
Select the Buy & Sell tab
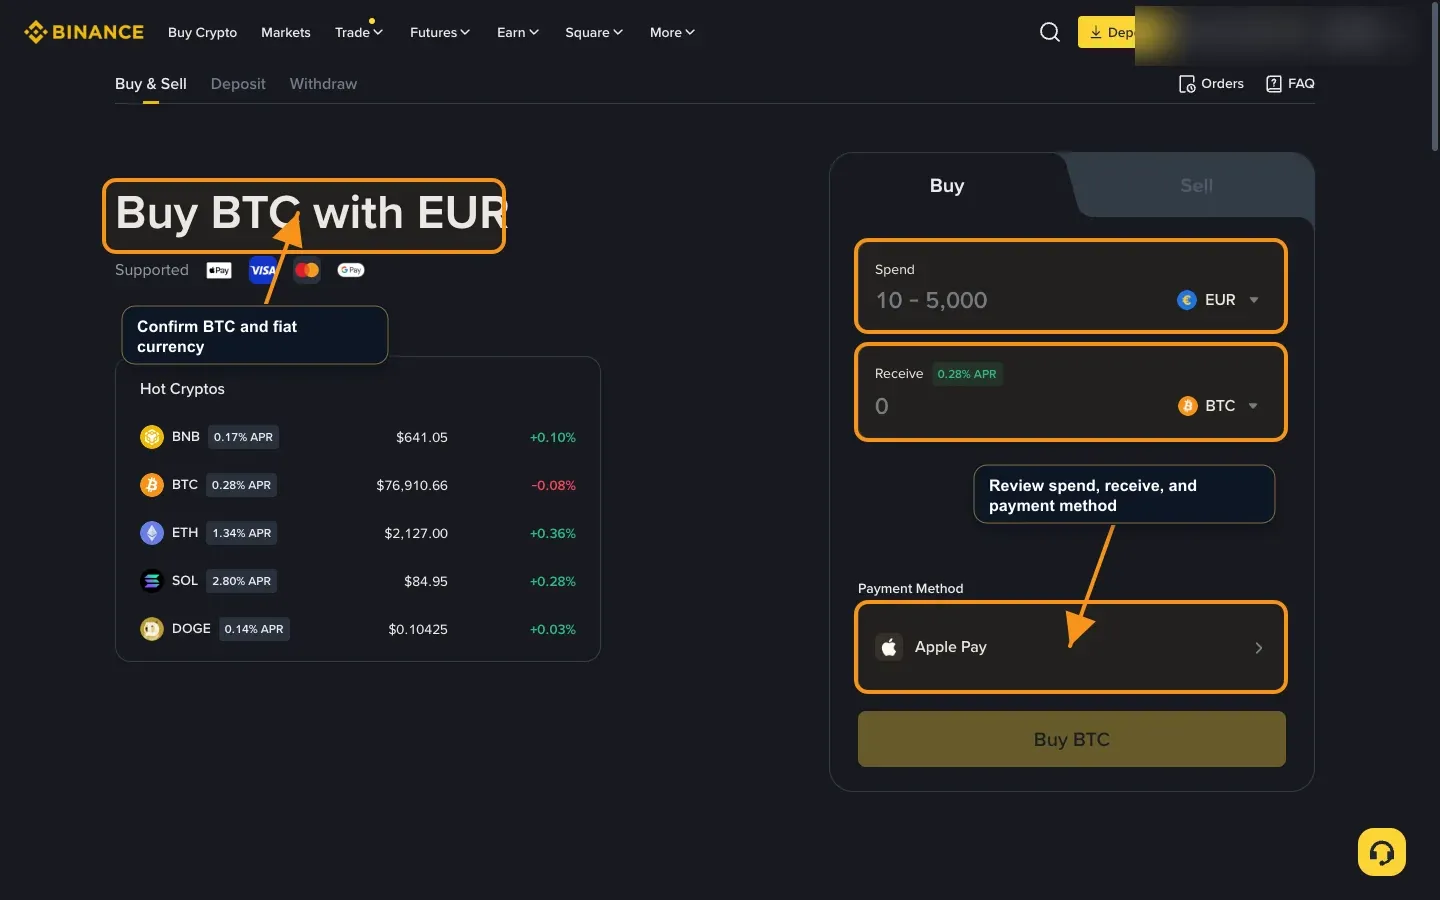(x=151, y=84)
